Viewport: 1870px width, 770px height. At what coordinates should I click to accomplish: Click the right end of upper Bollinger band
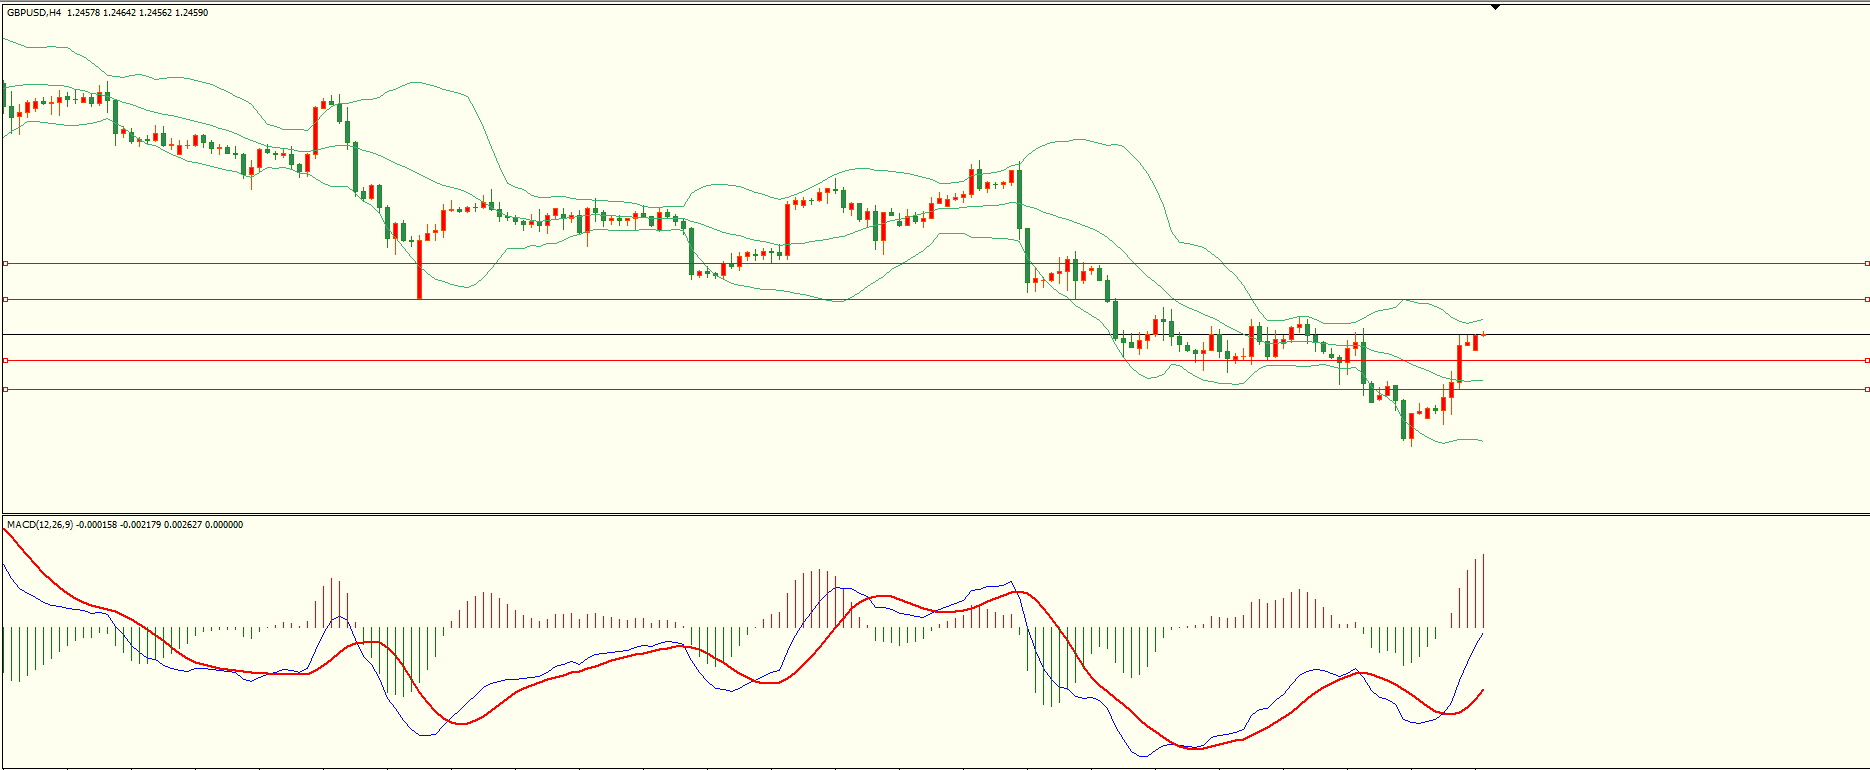click(1482, 320)
